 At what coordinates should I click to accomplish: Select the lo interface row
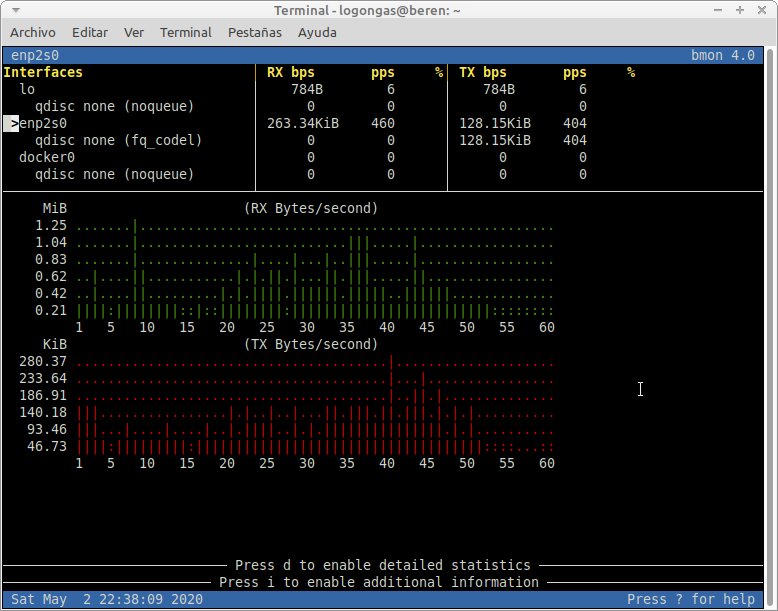[27, 89]
